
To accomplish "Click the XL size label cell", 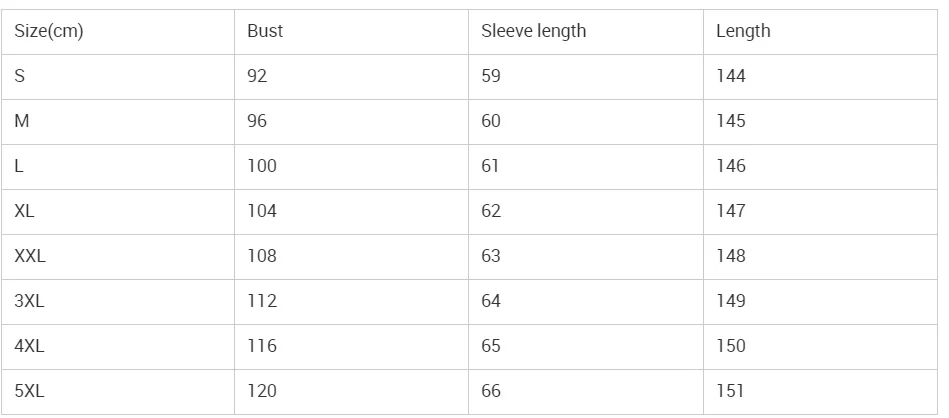I will (x=25, y=211).
